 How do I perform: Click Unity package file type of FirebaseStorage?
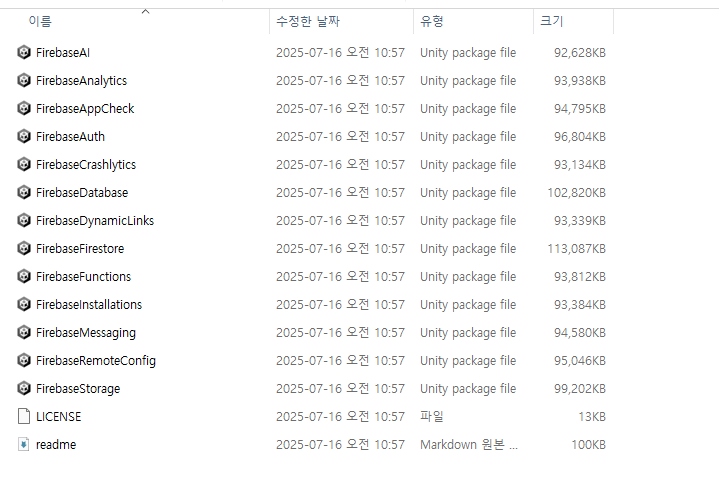tap(468, 388)
